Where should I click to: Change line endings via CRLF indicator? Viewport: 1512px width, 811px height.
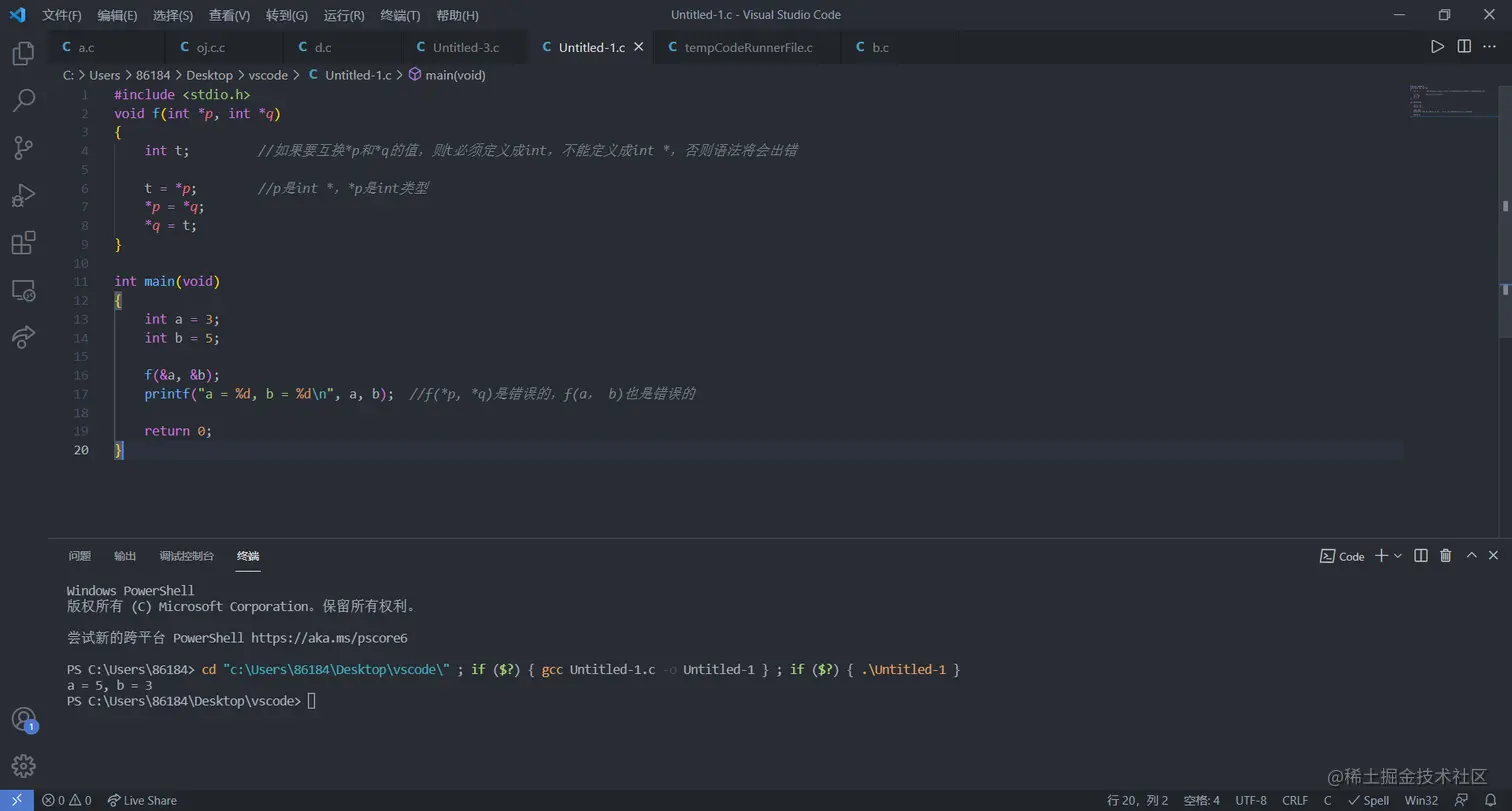1295,800
